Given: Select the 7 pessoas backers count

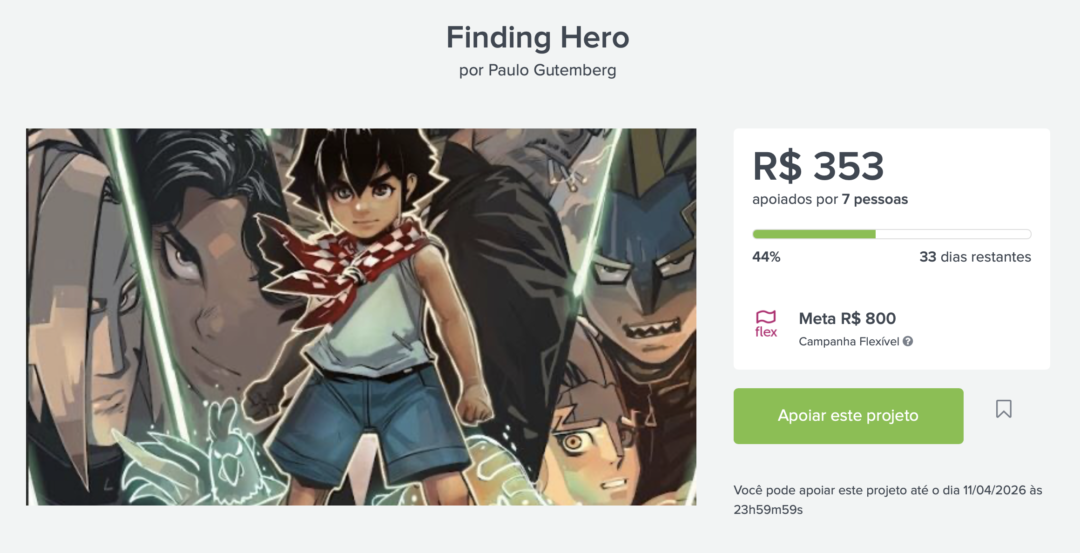Looking at the screenshot, I should click(875, 199).
